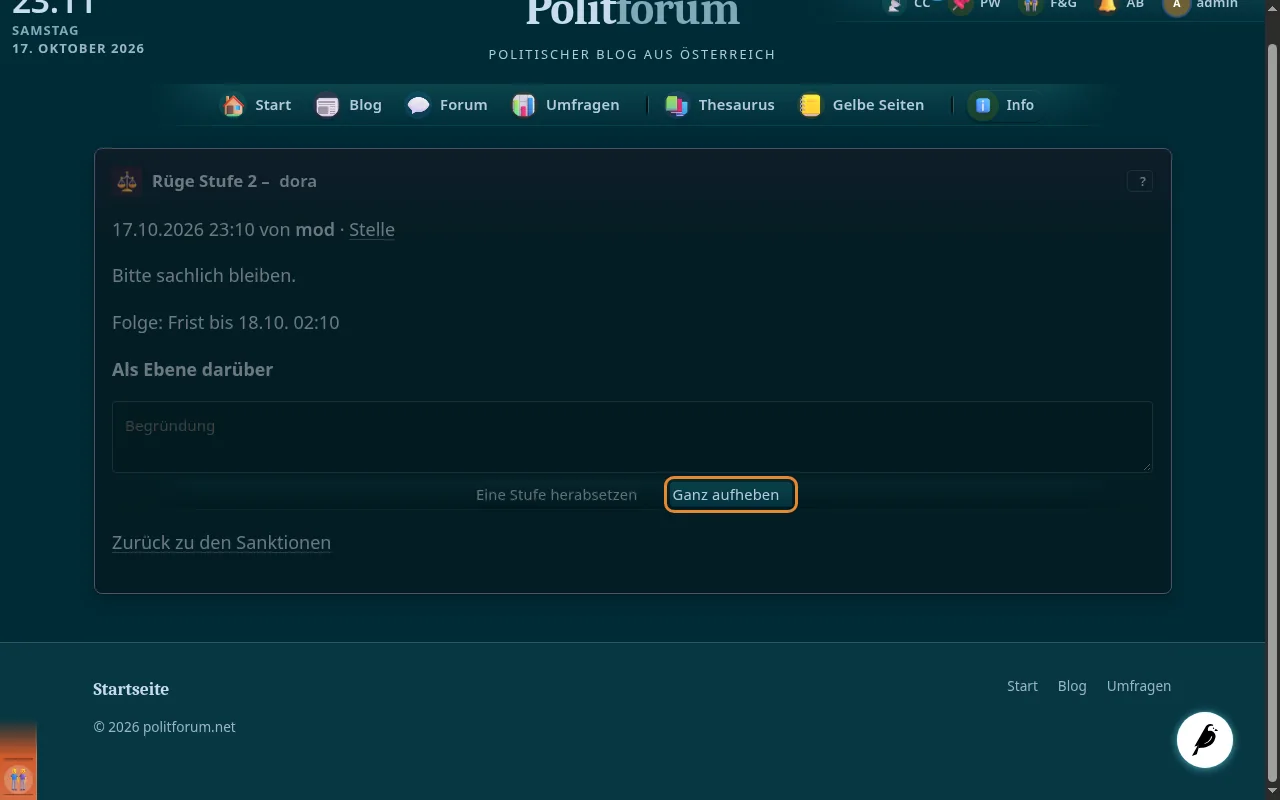Click the Ganz aufheben button
The height and width of the screenshot is (800, 1280).
point(730,495)
